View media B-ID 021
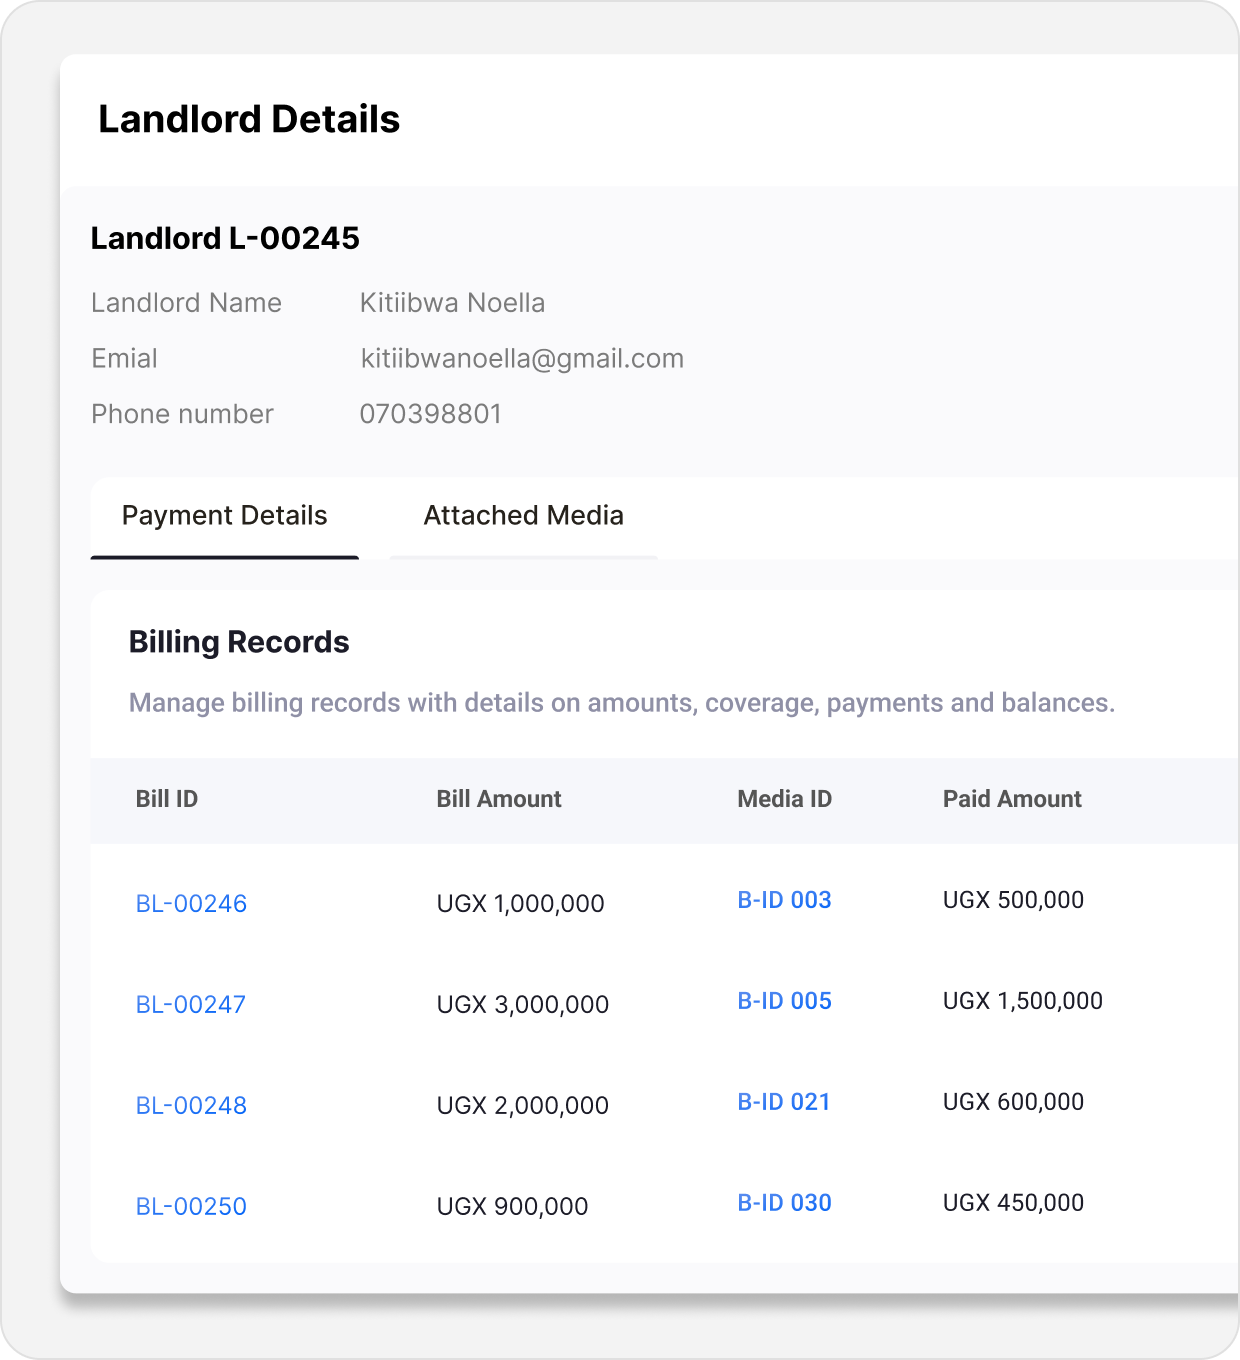 pyautogui.click(x=784, y=1102)
